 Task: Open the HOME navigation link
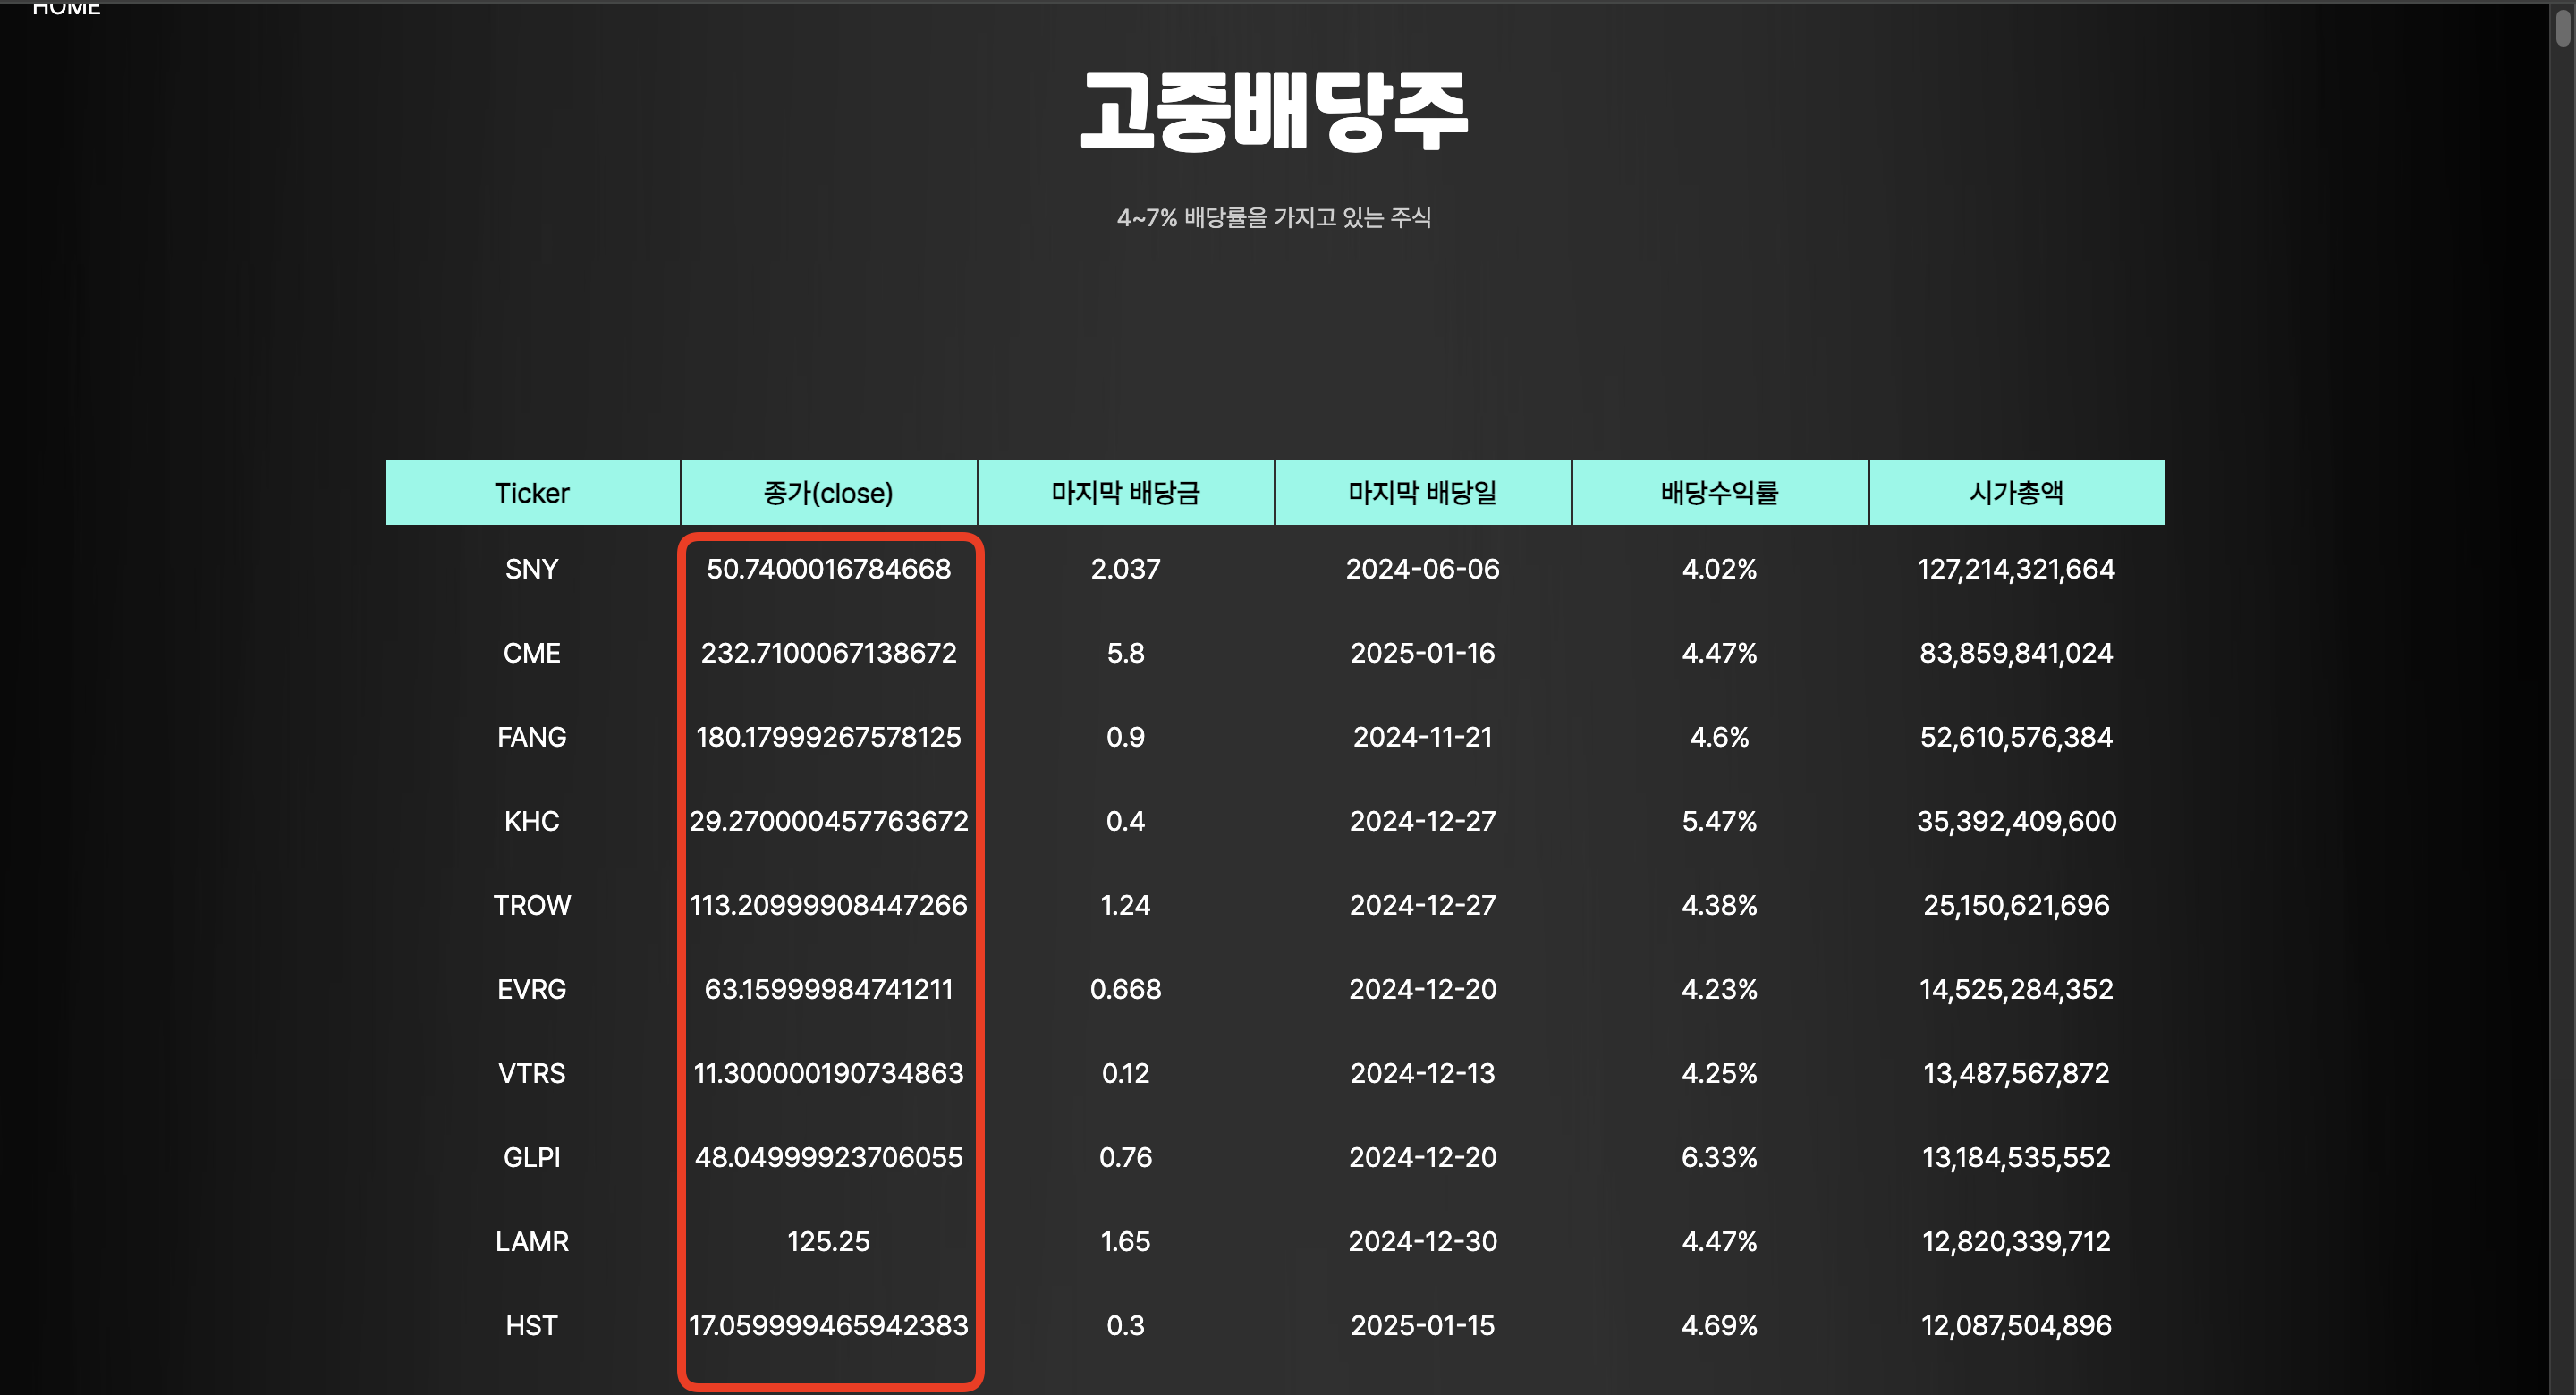[66, 8]
